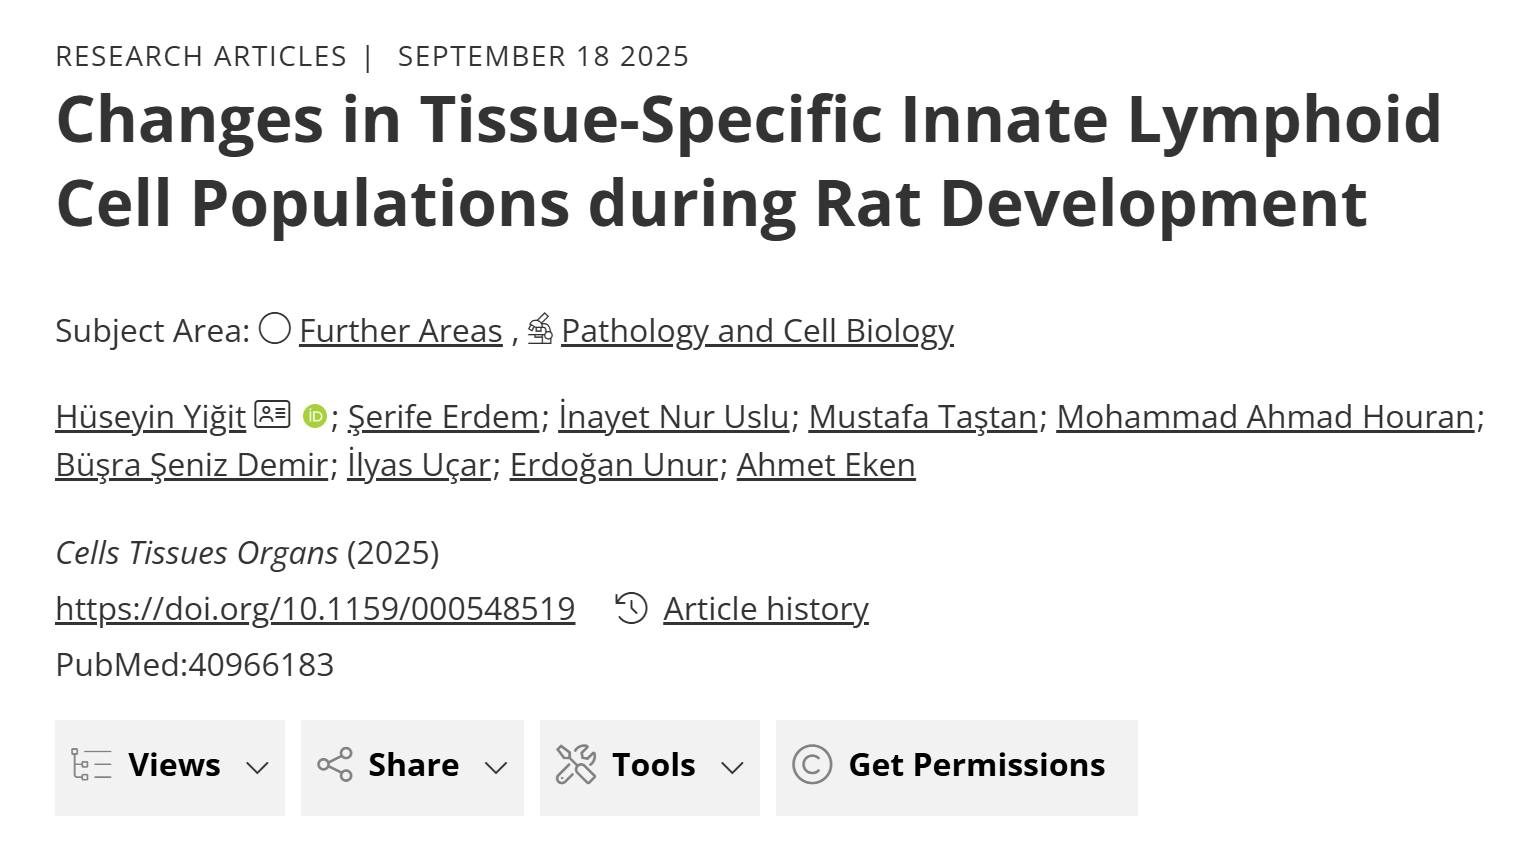Follow the DOI link for the article
The width and height of the screenshot is (1539, 864).
tap(315, 608)
